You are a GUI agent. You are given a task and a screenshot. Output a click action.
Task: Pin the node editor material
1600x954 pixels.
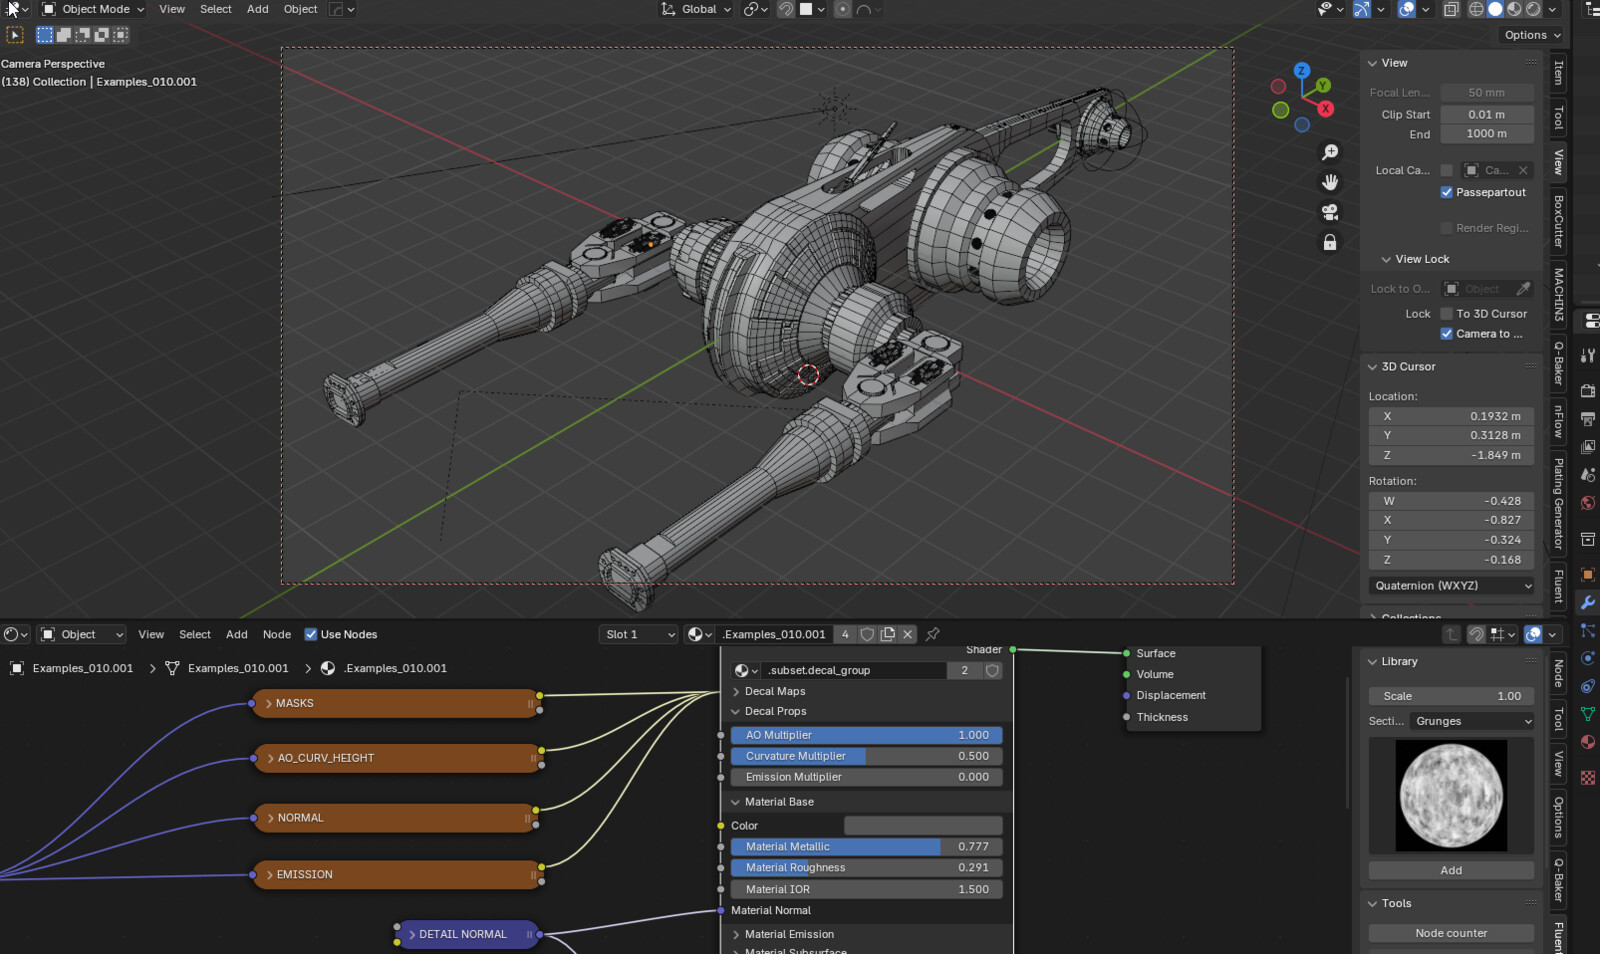[933, 634]
